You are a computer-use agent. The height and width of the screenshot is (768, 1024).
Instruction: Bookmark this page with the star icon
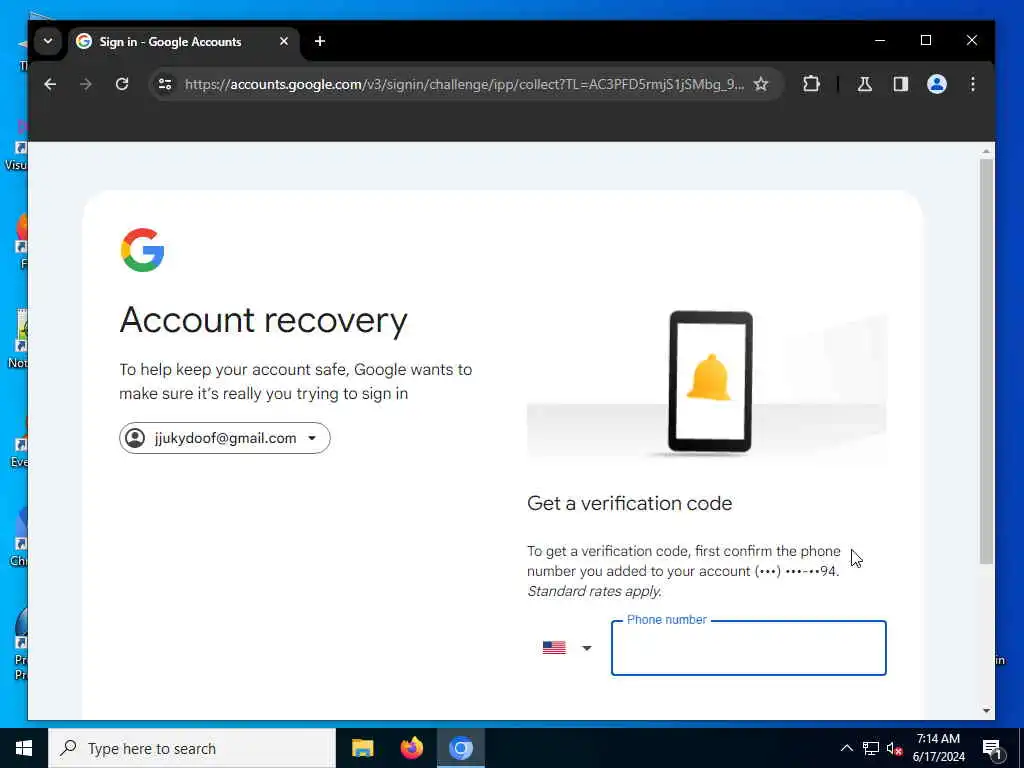[x=761, y=84]
